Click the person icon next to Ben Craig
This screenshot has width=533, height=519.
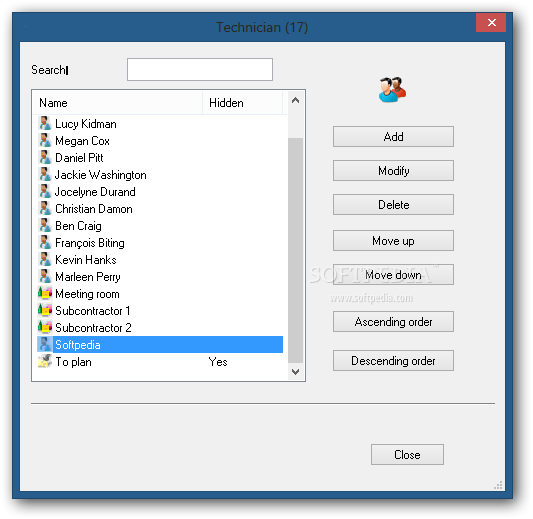coord(45,225)
